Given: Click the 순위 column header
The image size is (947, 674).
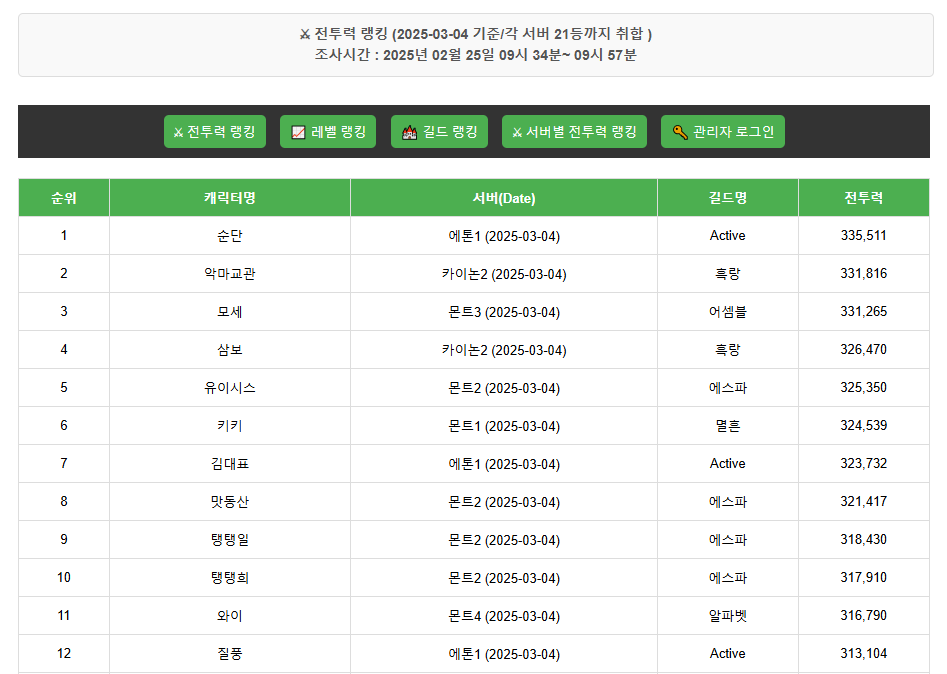Looking at the screenshot, I should click(x=64, y=198).
